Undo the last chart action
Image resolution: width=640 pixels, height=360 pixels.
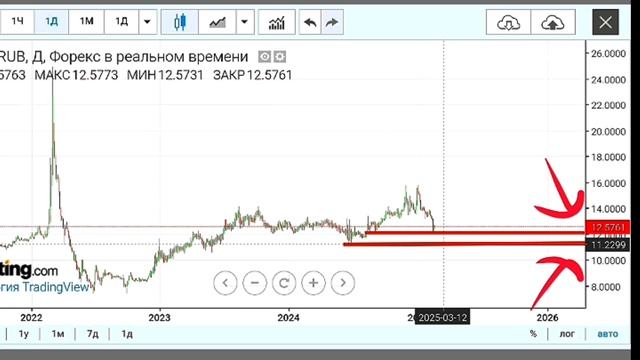click(x=310, y=22)
